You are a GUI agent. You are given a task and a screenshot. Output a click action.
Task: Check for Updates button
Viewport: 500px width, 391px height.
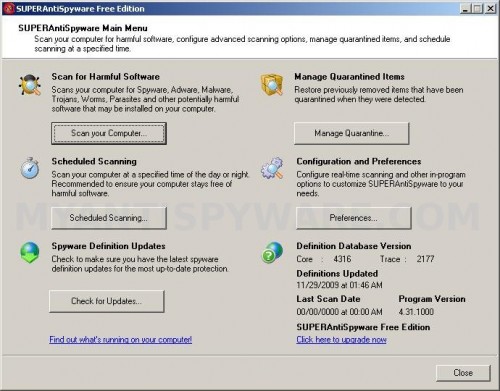(107, 301)
